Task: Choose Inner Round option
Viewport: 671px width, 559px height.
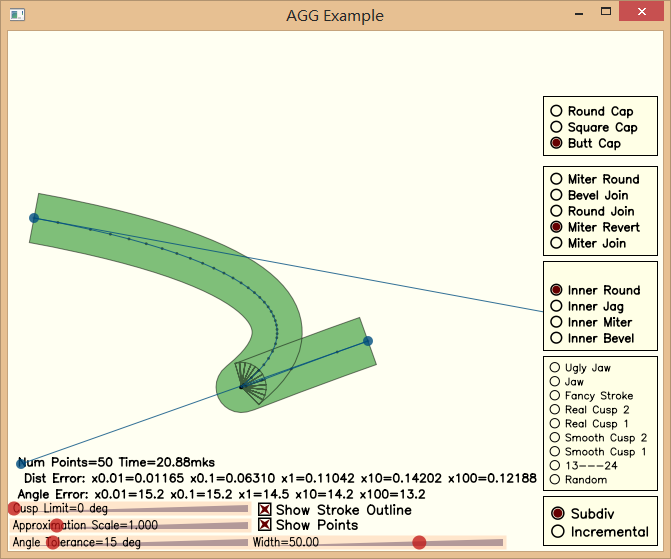Action: pyautogui.click(x=595, y=290)
